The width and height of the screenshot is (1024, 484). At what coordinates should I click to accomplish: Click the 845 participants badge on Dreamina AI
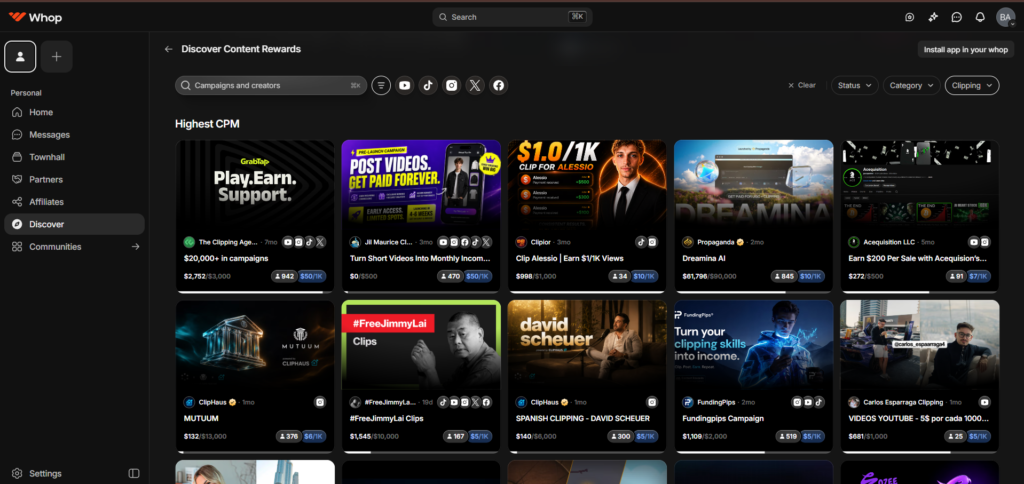(784, 276)
